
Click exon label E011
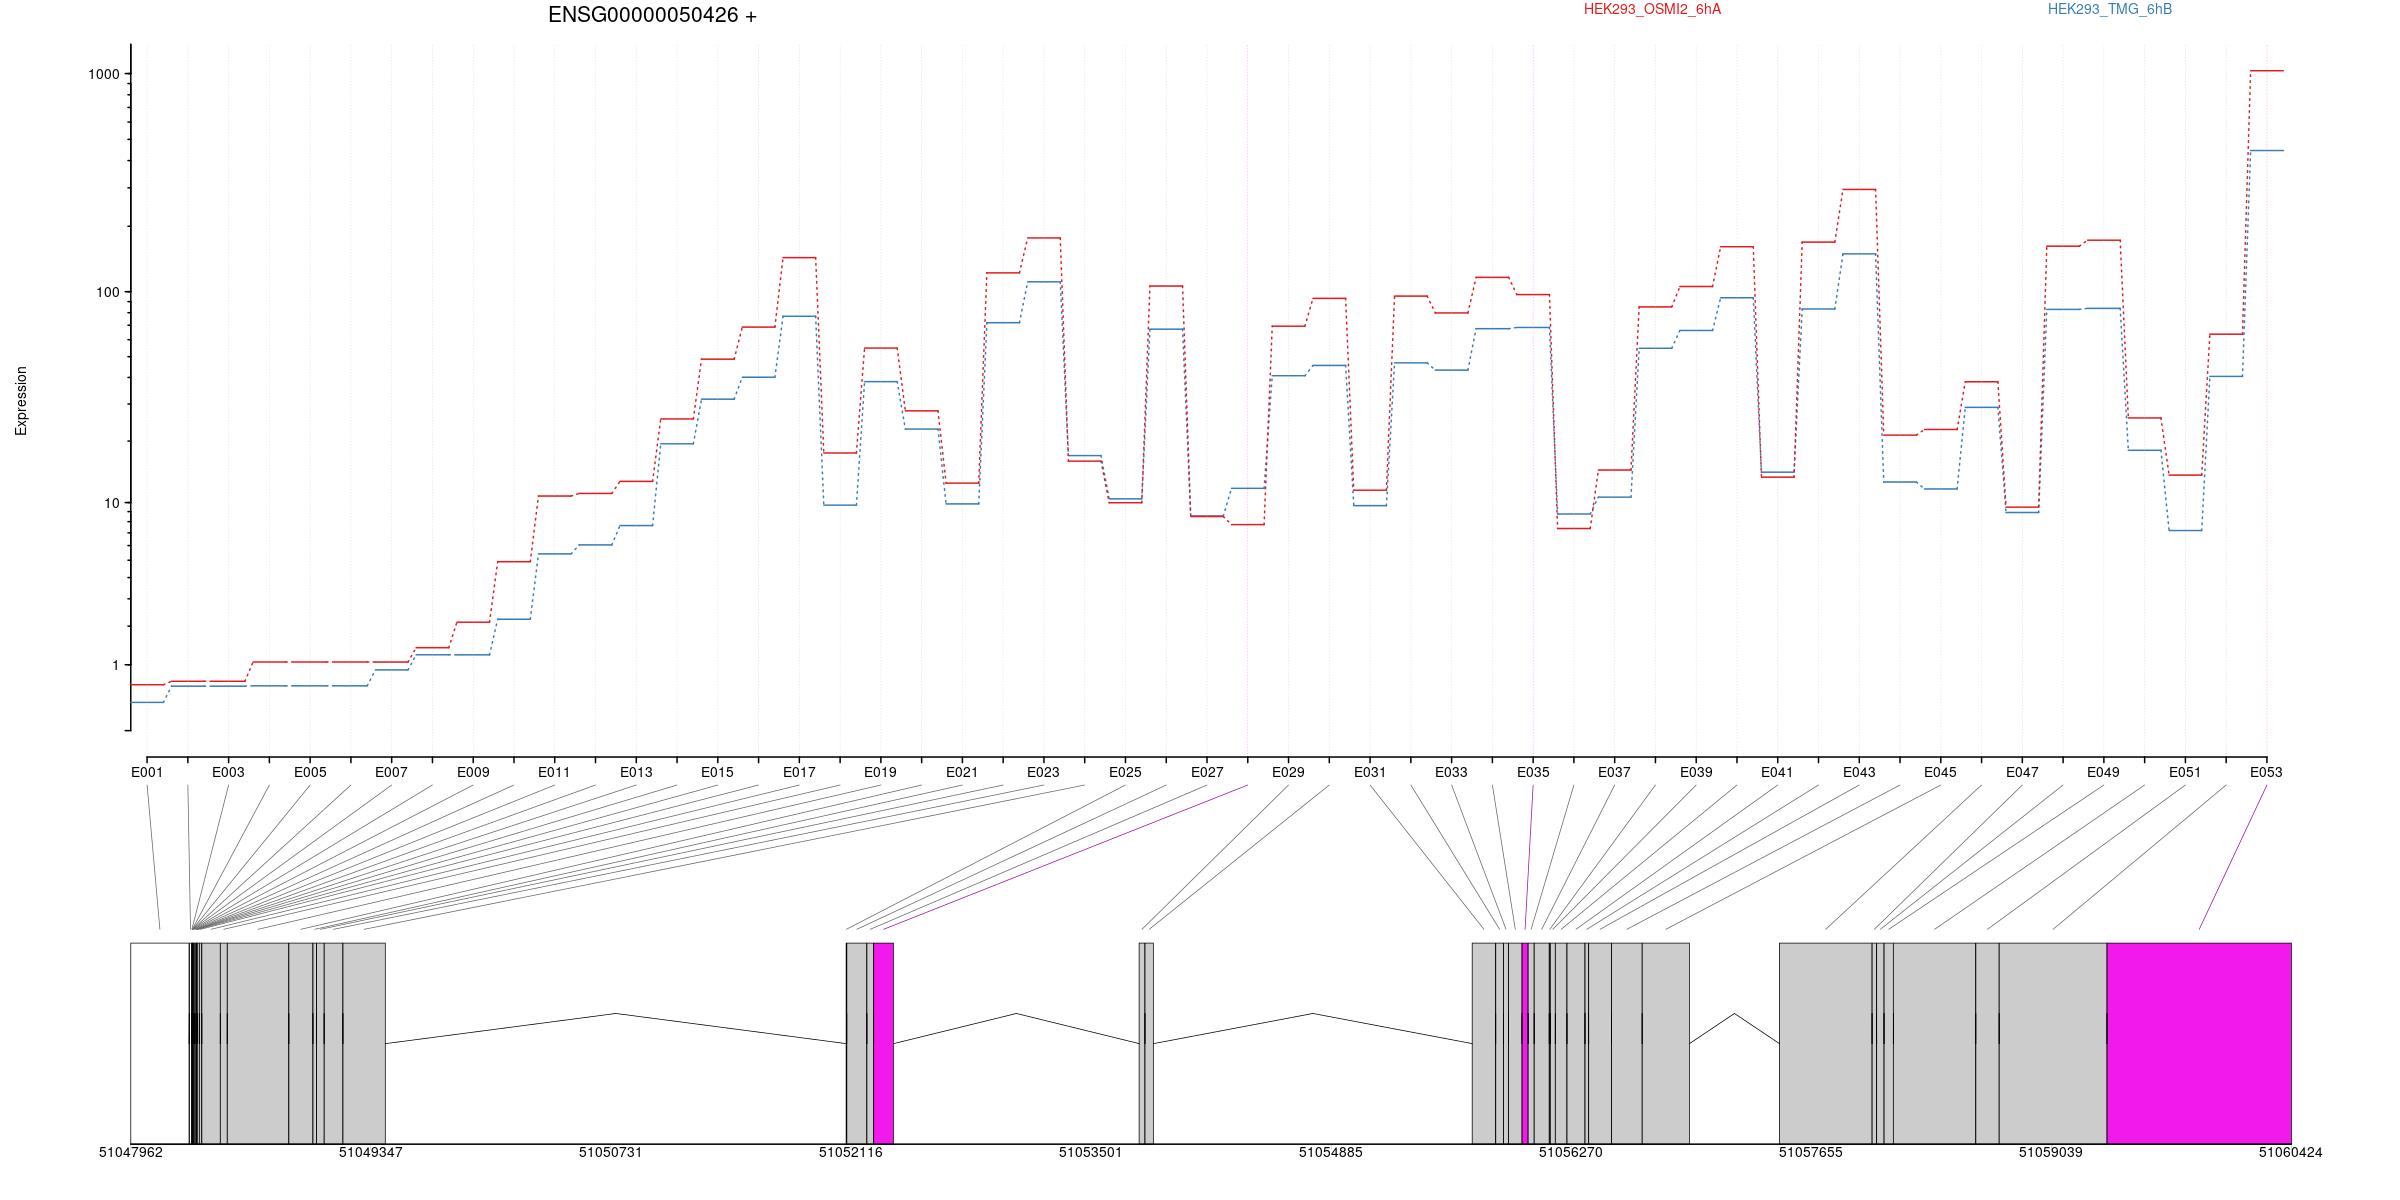click(554, 772)
